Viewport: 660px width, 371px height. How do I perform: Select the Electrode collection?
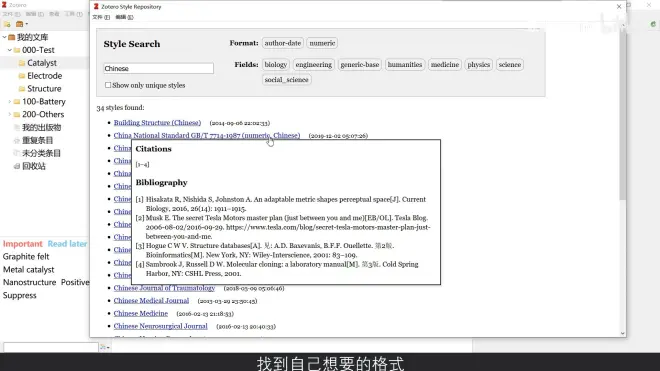(44, 76)
